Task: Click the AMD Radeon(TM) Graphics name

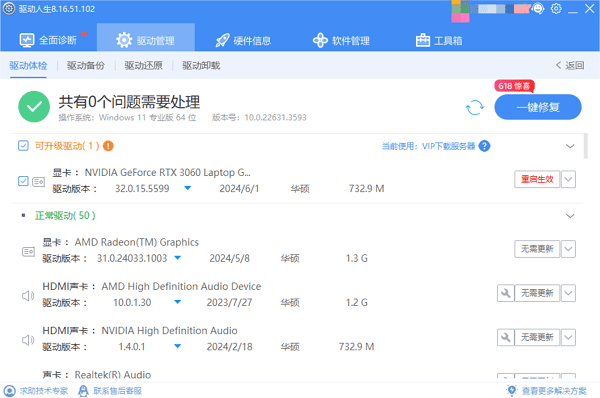Action: coord(137,242)
